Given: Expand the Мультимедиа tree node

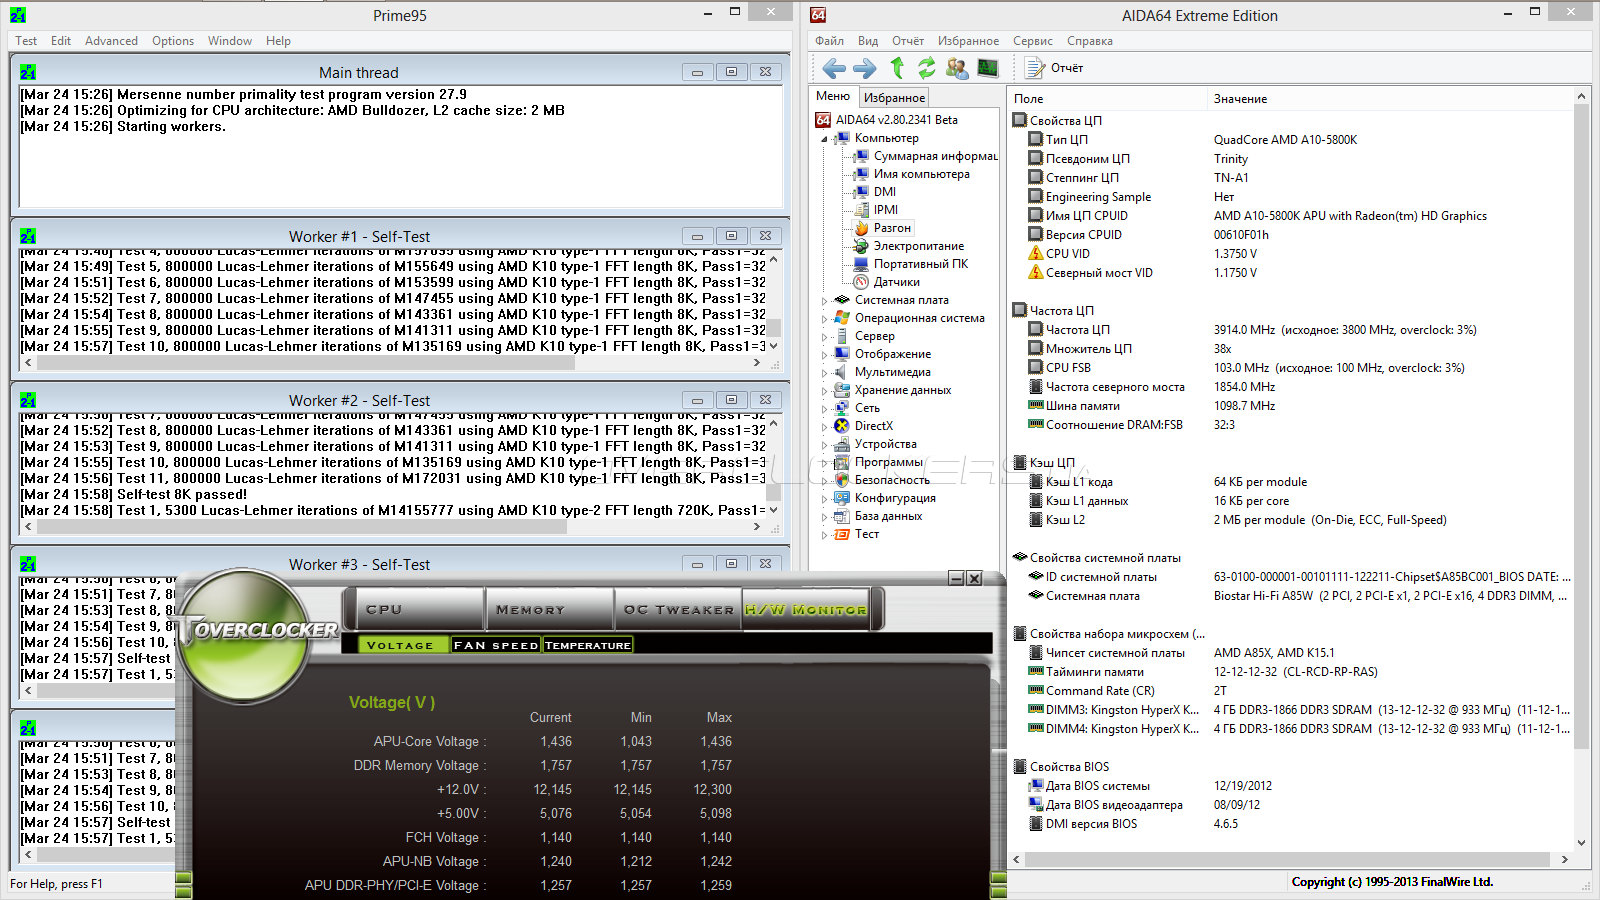Looking at the screenshot, I should coord(825,373).
